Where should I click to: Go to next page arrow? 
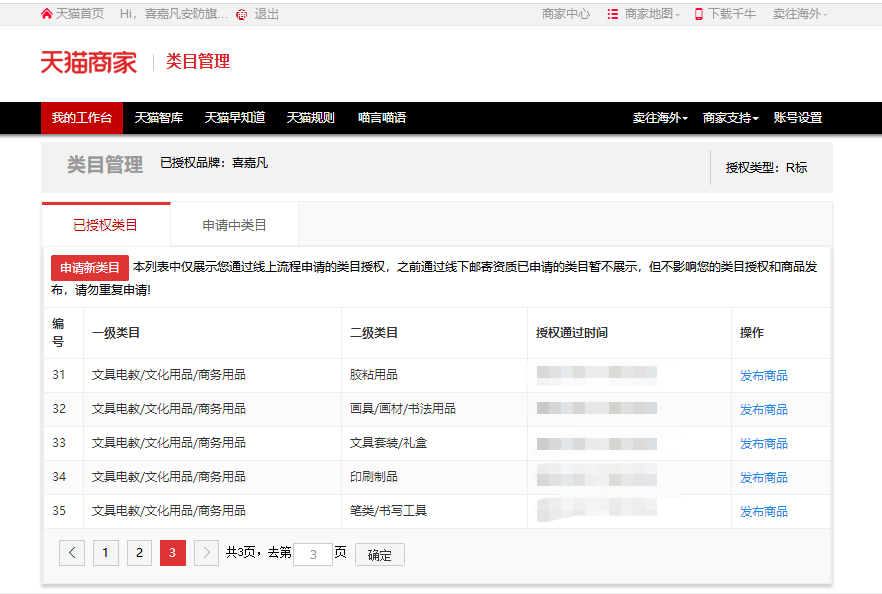point(206,553)
